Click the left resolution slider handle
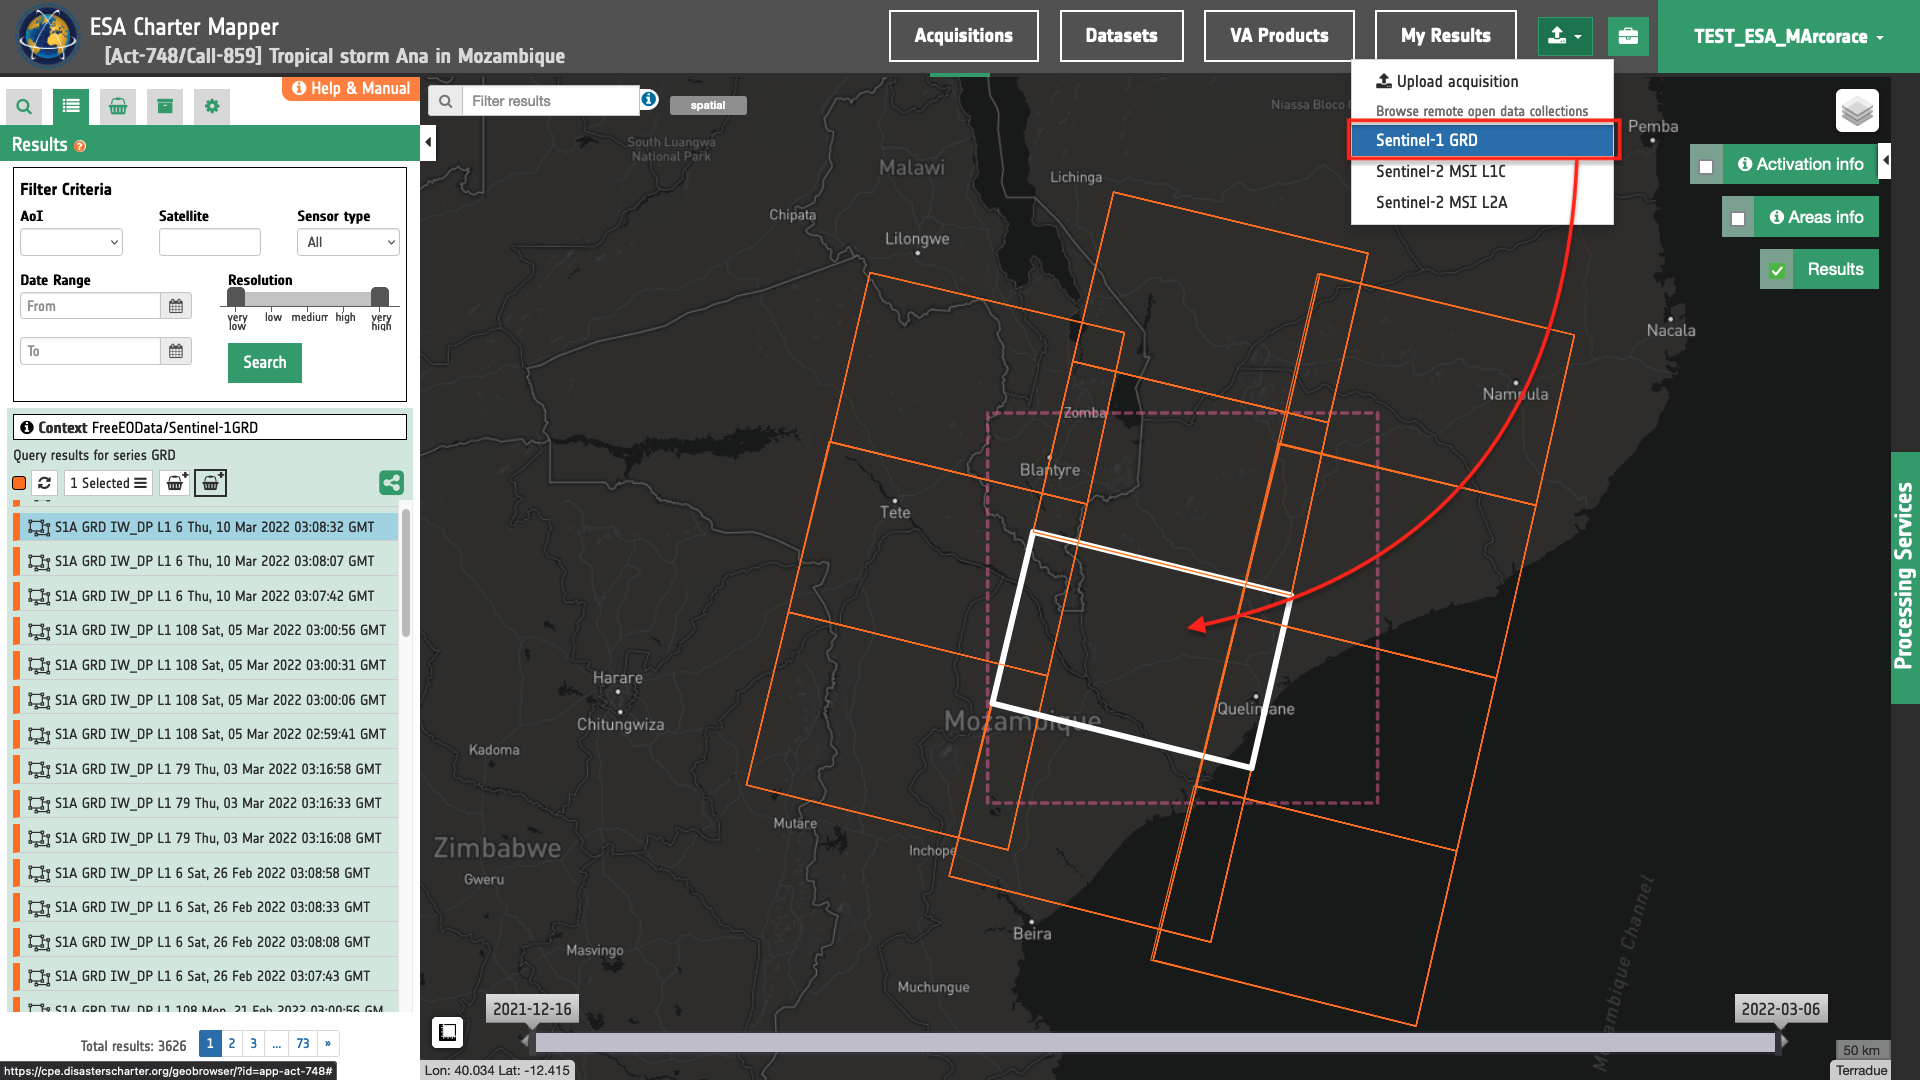The image size is (1920, 1080). [x=236, y=297]
